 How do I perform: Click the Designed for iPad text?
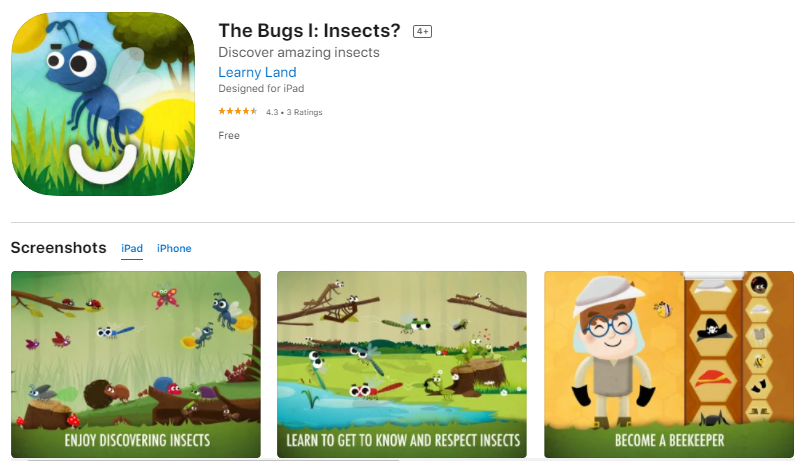pos(261,89)
